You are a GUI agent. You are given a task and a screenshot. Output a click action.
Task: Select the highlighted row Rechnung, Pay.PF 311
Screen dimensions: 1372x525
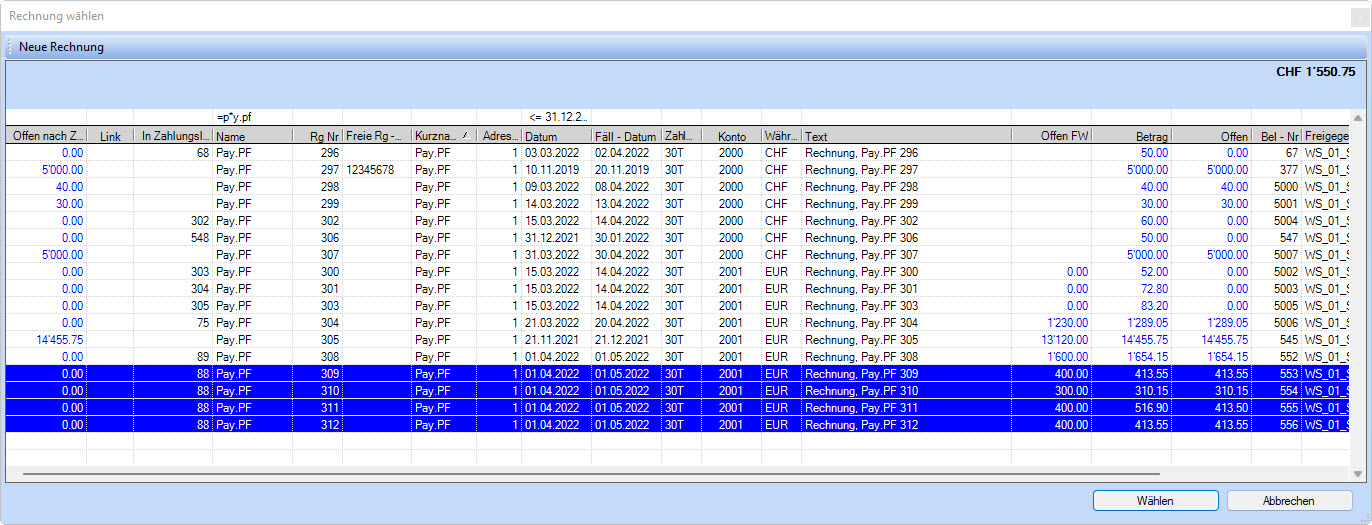click(861, 408)
